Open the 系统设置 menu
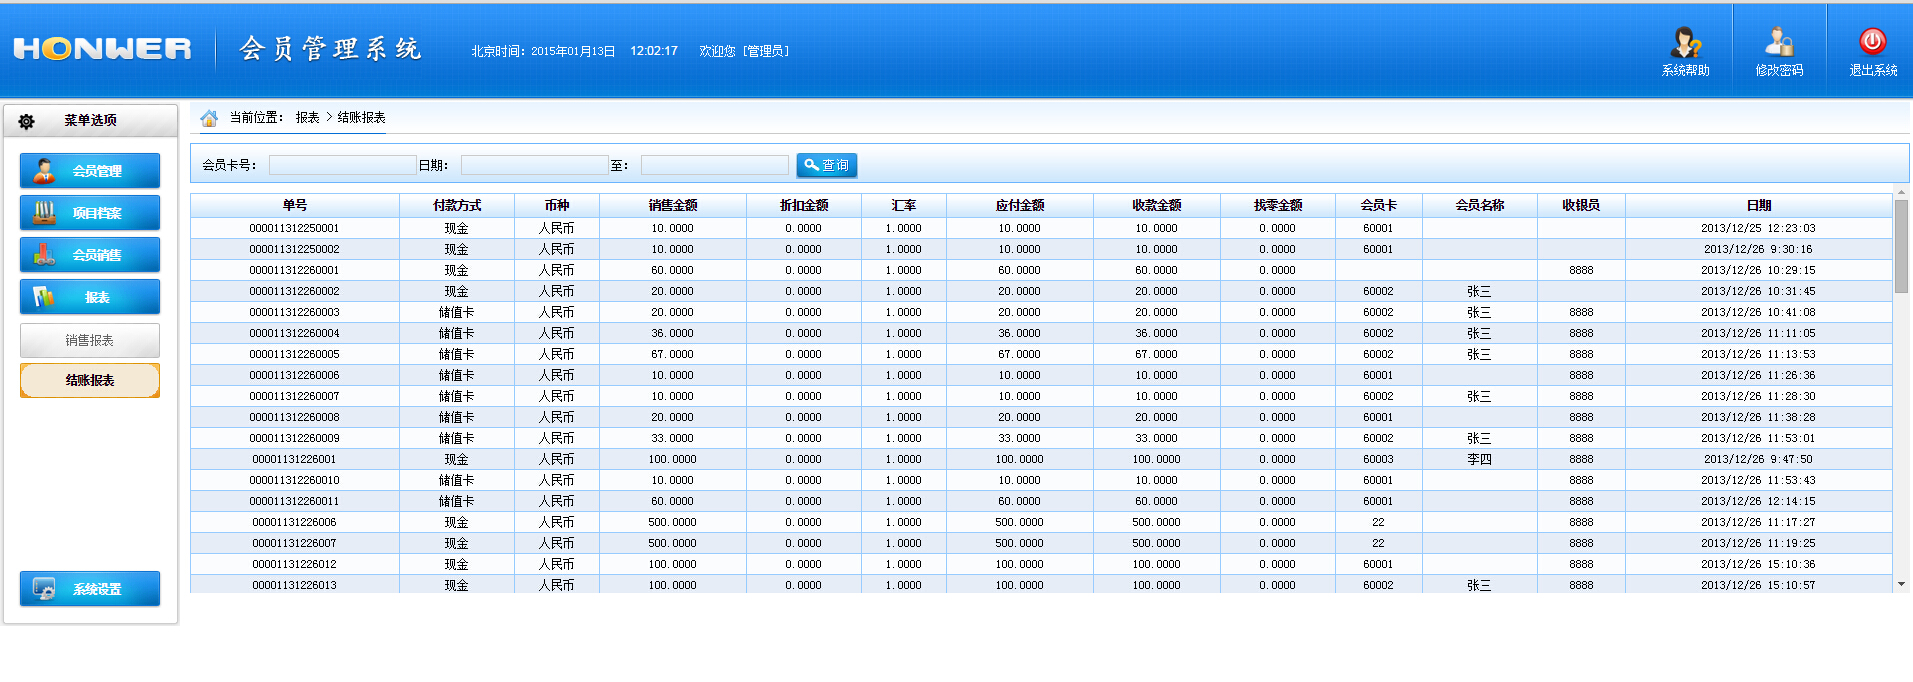The width and height of the screenshot is (1913, 682). pyautogui.click(x=90, y=589)
